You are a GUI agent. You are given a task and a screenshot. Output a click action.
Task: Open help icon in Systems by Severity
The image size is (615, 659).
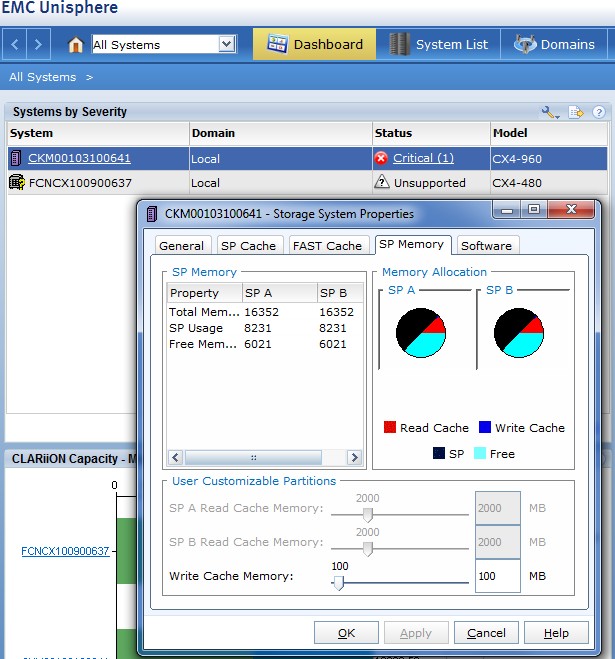coord(599,112)
